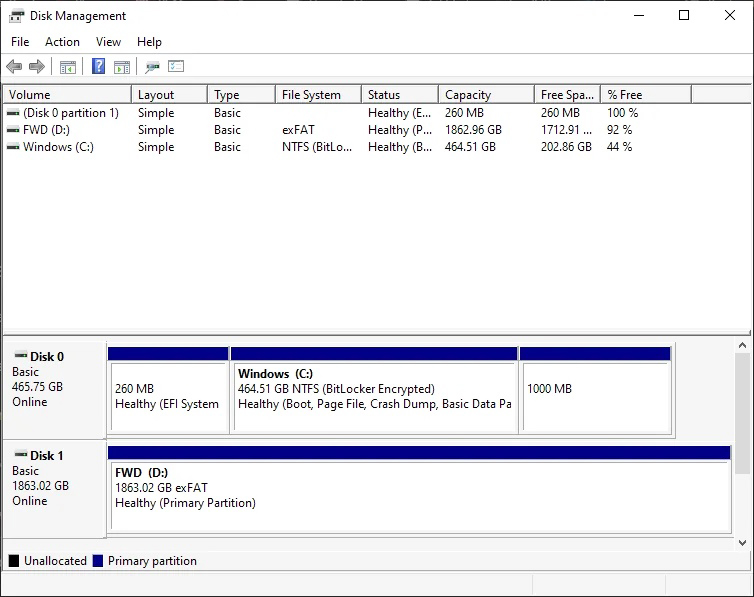Screen dimensions: 754x597
Task: Open the Action menu
Action: pos(62,42)
